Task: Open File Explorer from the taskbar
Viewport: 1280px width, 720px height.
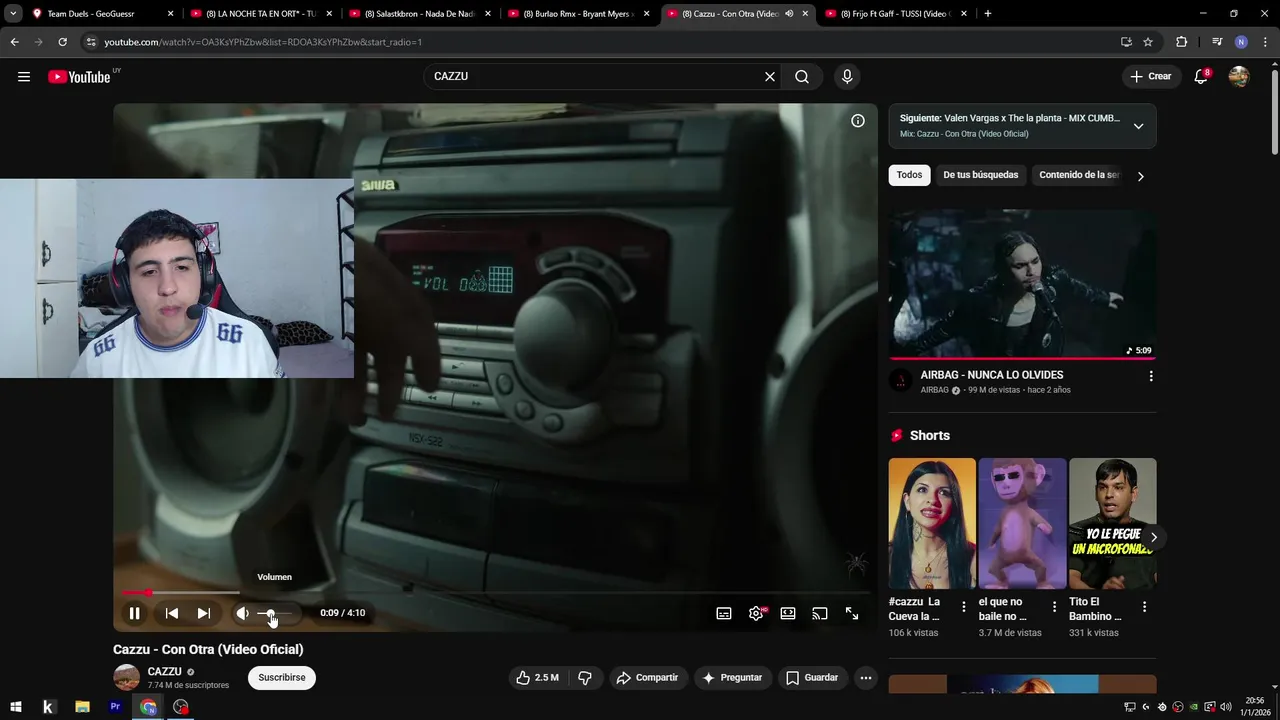Action: pyautogui.click(x=82, y=707)
